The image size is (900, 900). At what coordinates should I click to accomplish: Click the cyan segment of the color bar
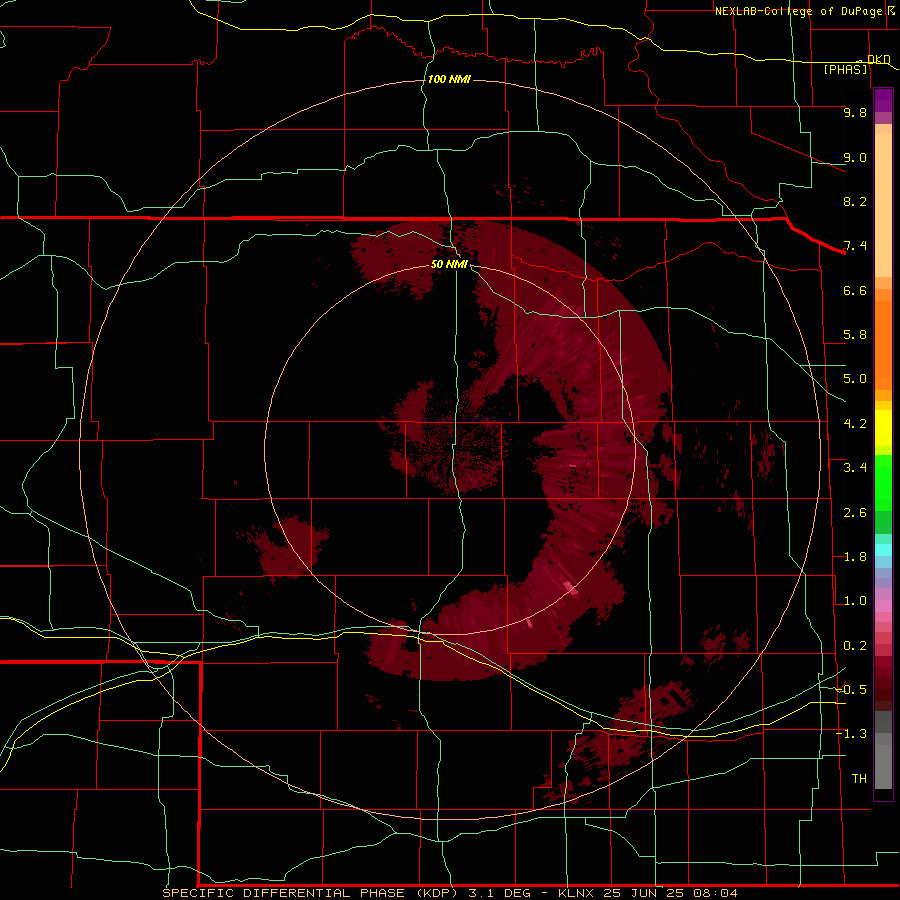(x=883, y=550)
